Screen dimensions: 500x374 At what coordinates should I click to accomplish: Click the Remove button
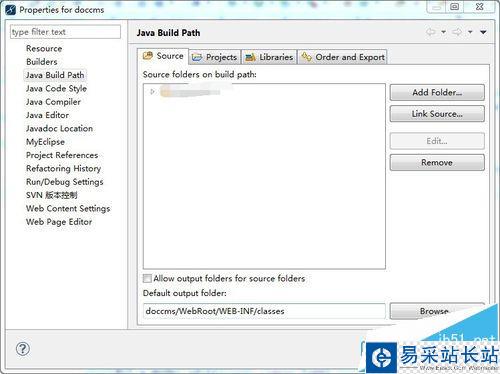coord(437,162)
